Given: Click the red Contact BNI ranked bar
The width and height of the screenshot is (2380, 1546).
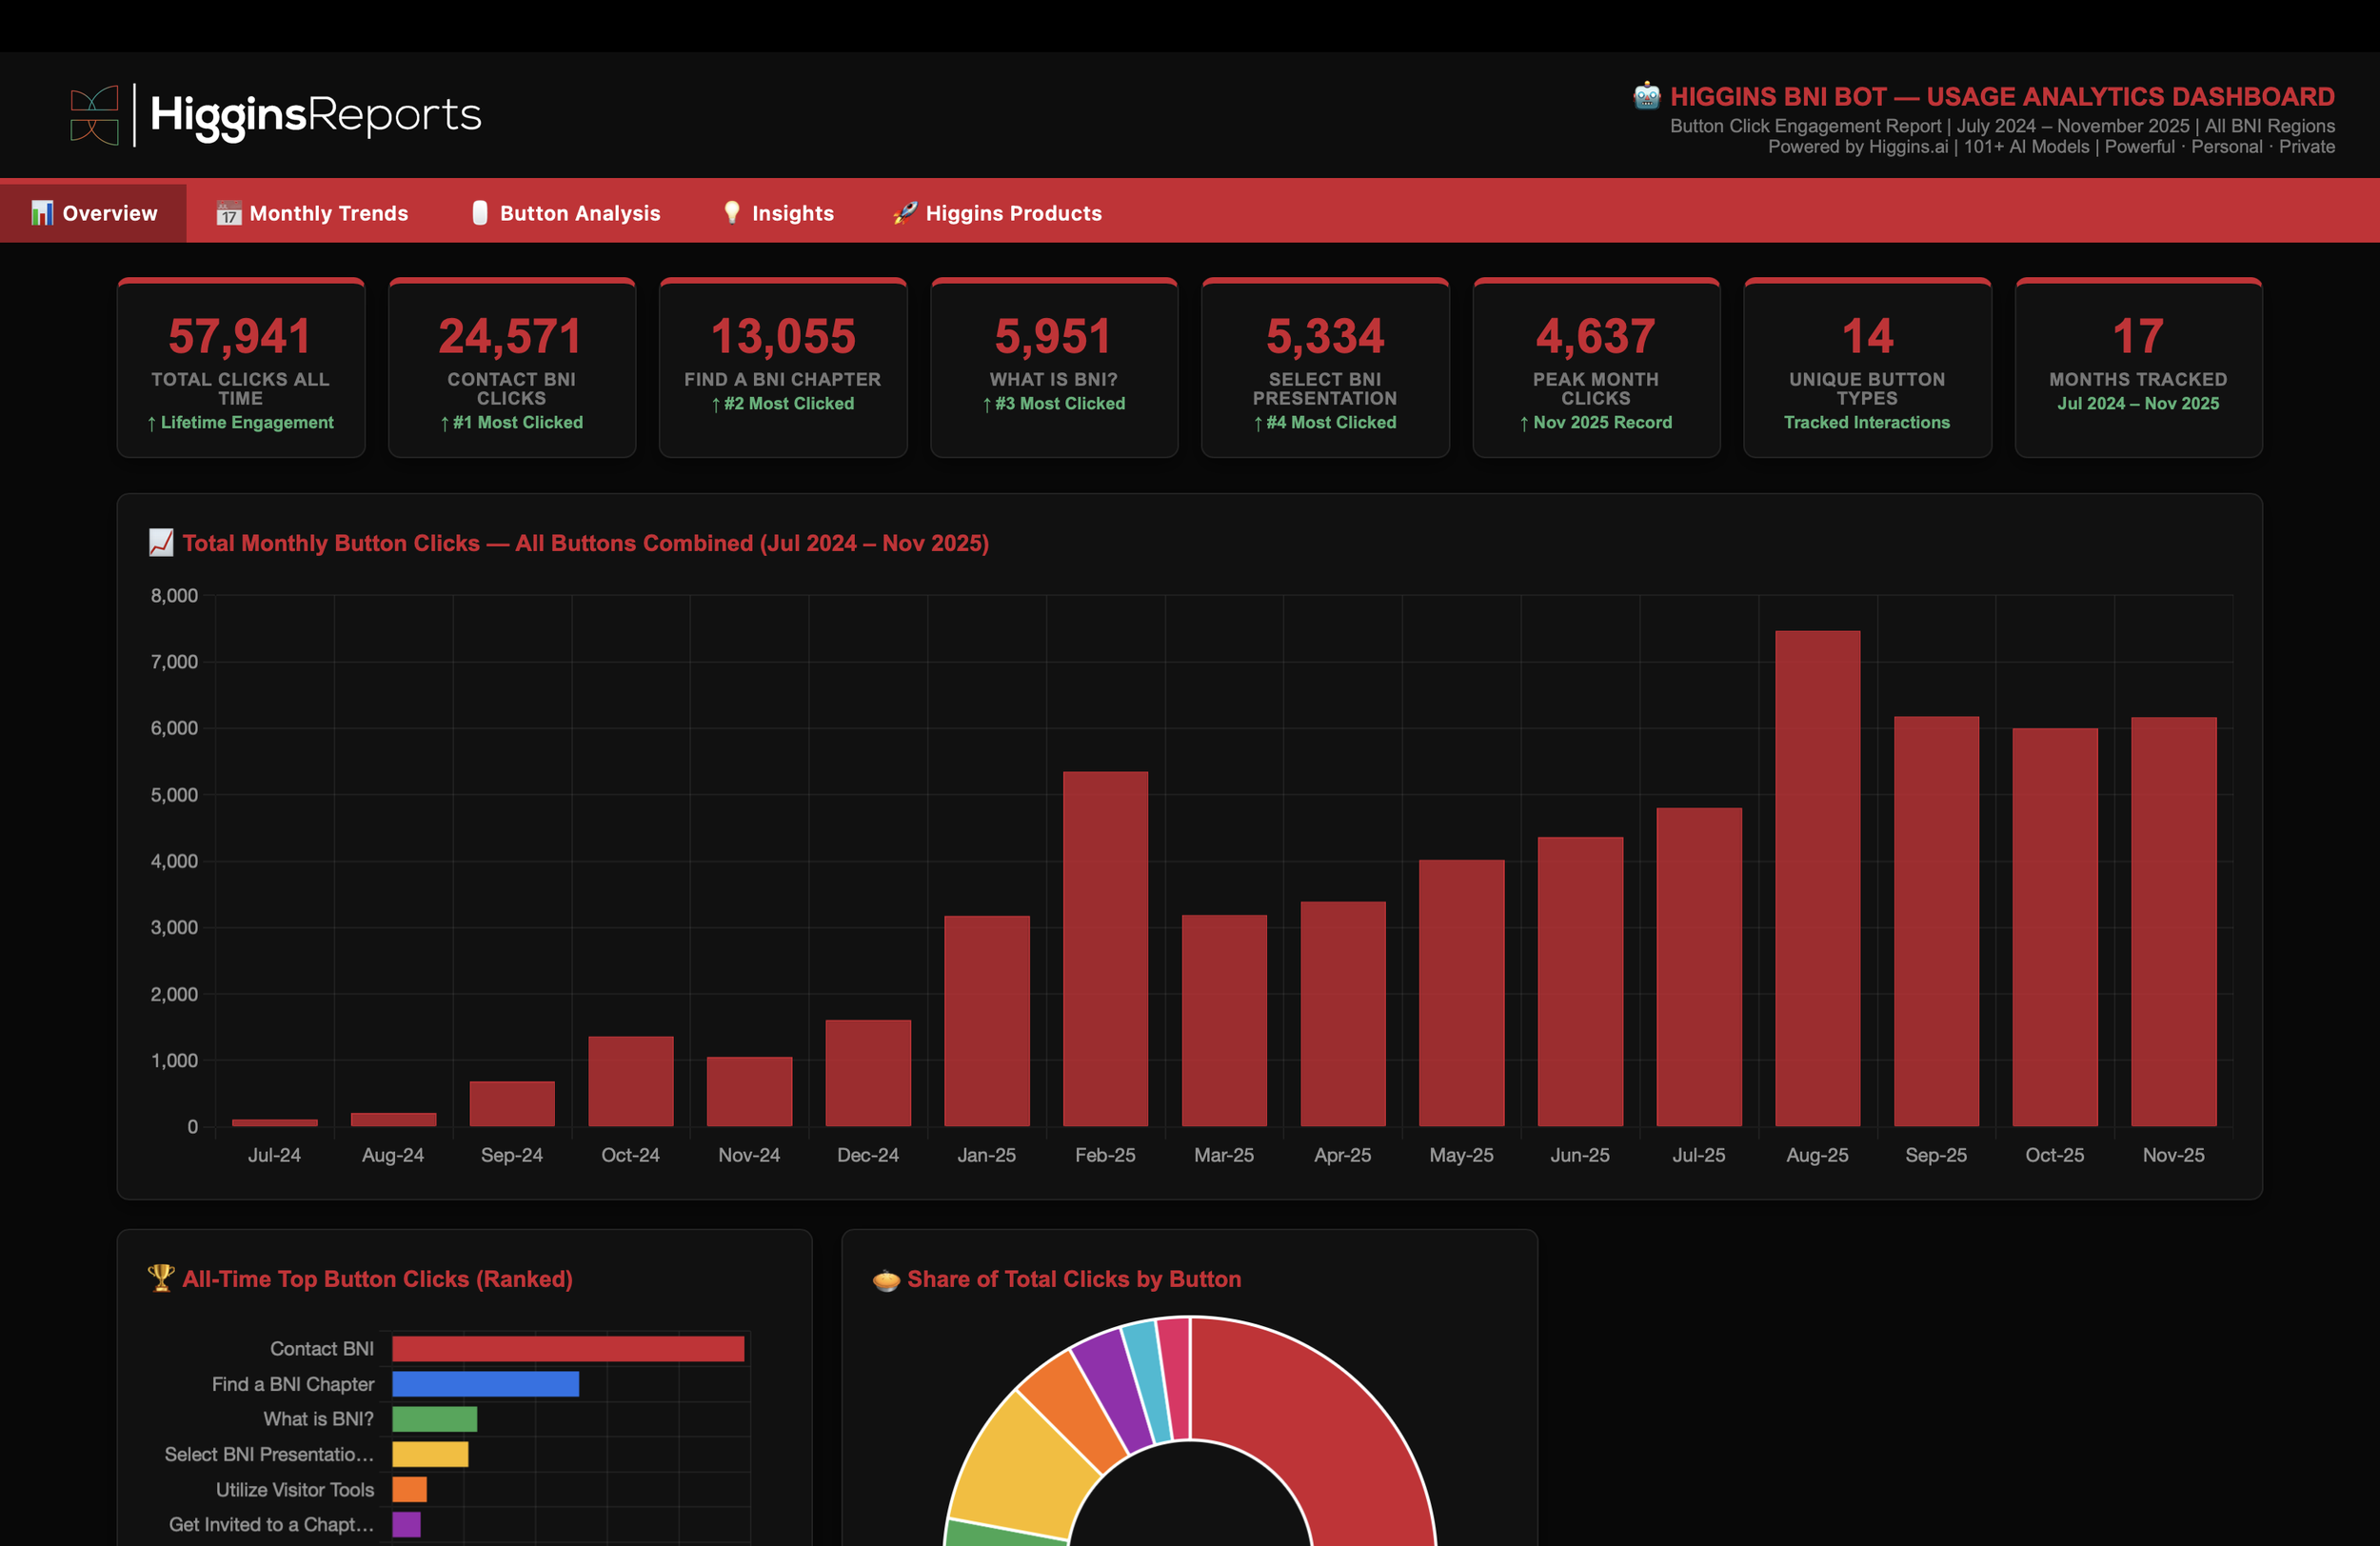Looking at the screenshot, I should tap(568, 1349).
